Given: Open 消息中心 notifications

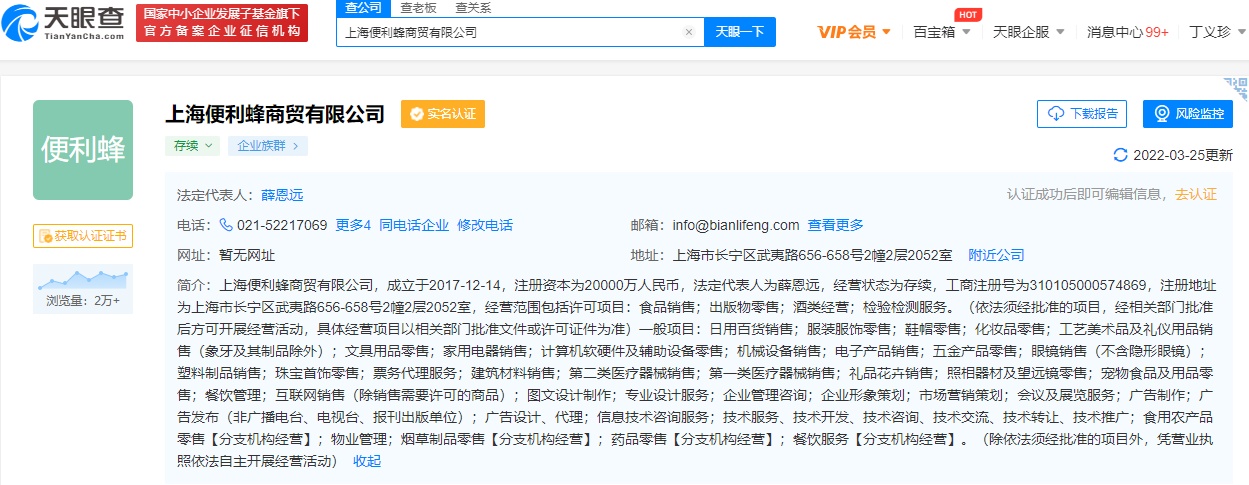Looking at the screenshot, I should pos(1128,32).
